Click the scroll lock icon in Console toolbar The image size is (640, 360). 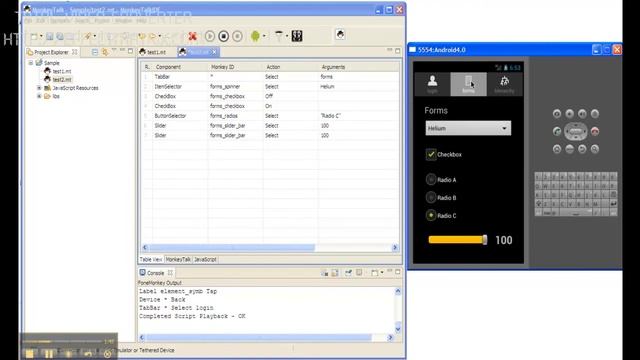click(335, 273)
